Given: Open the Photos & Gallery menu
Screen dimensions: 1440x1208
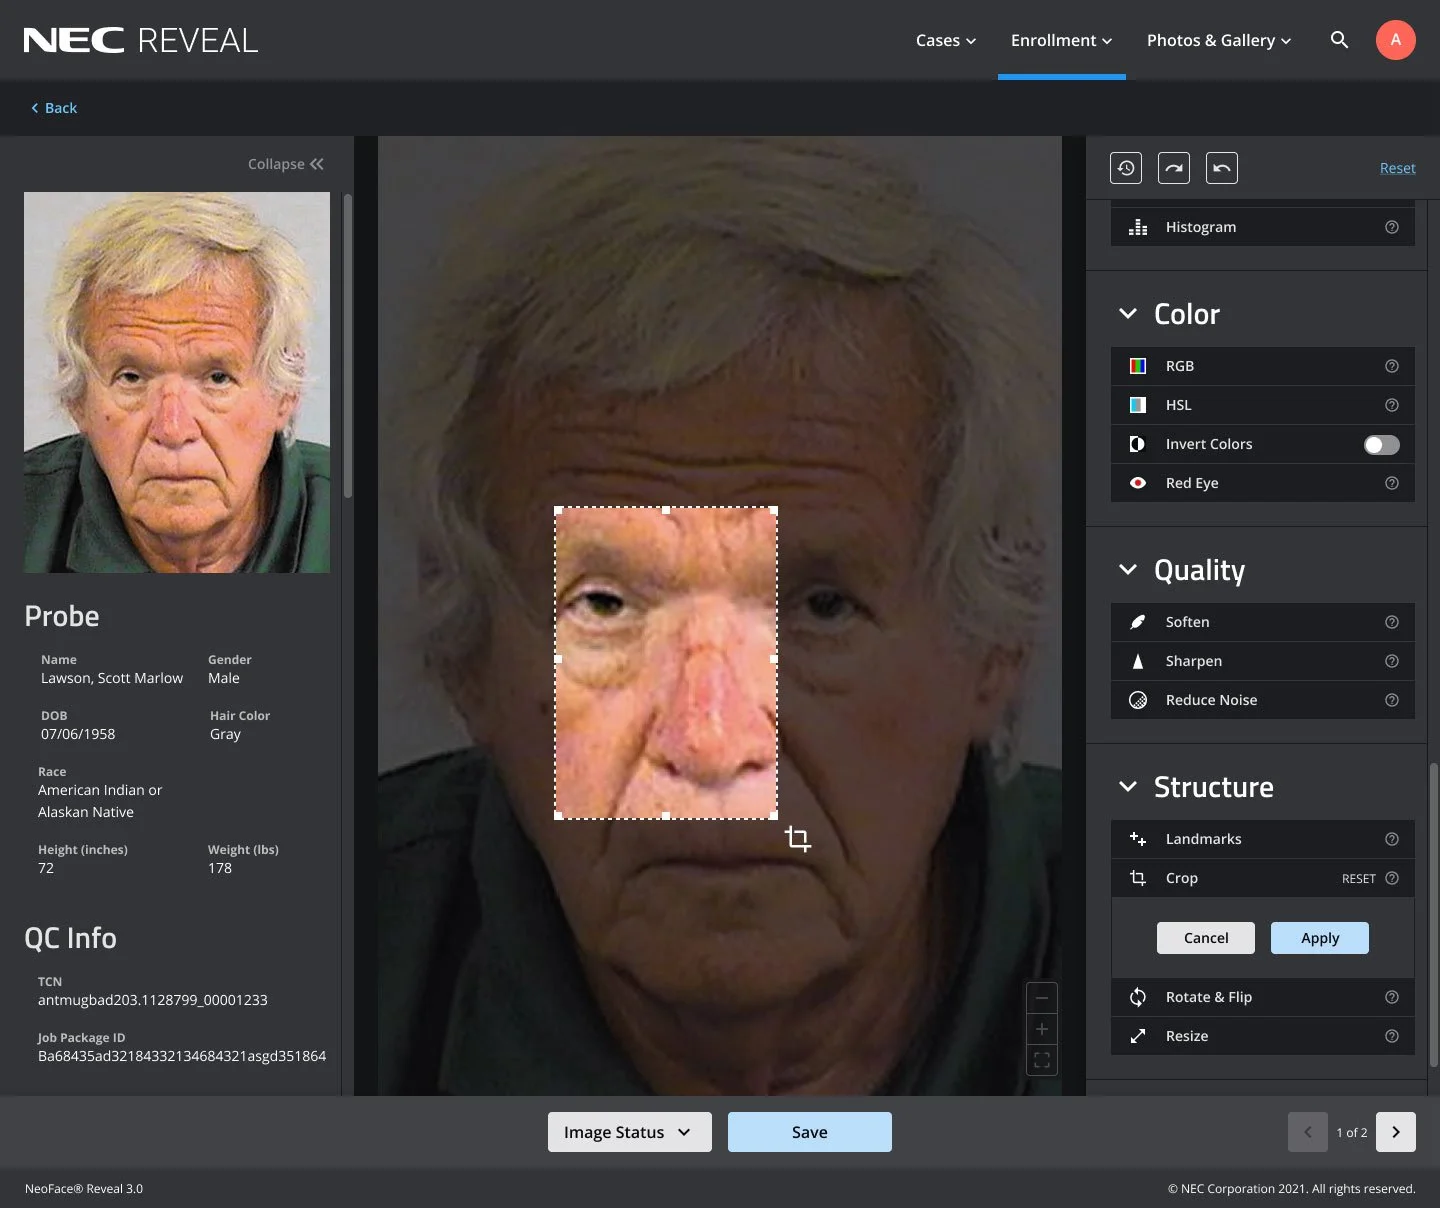Looking at the screenshot, I should (1219, 40).
